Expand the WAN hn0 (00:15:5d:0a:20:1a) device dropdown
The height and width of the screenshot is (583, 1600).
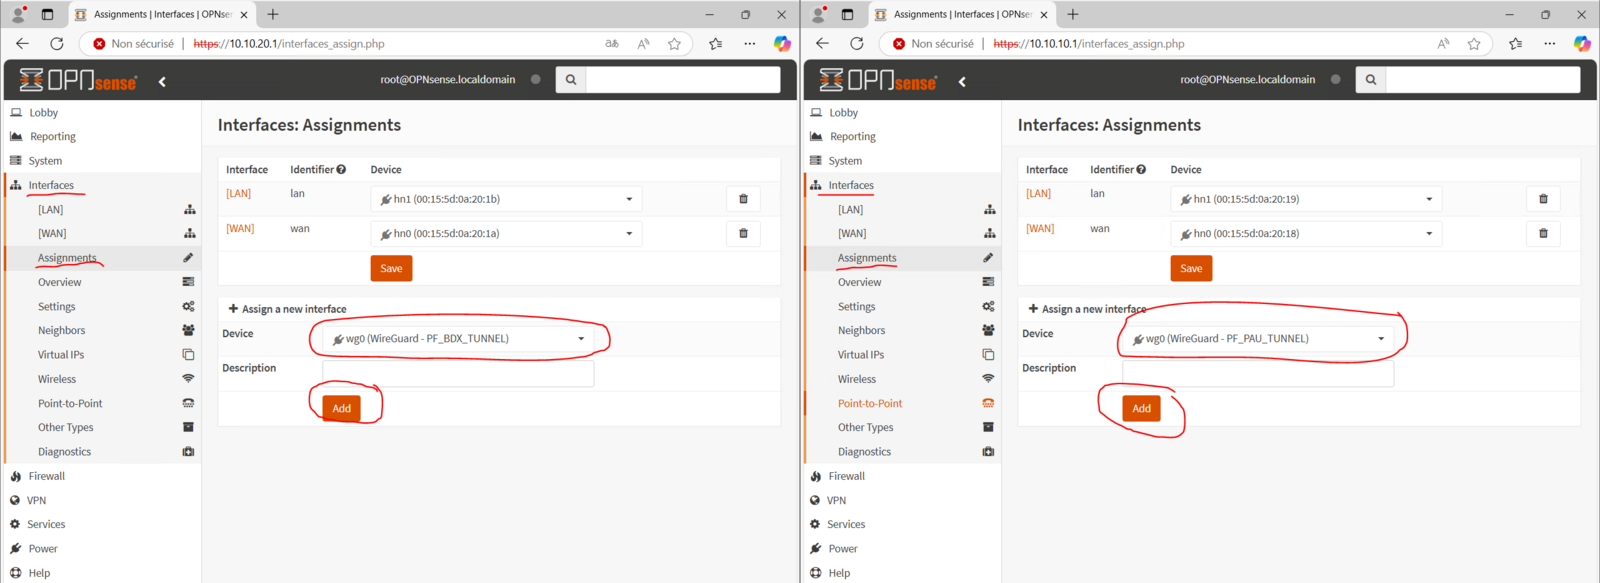pyautogui.click(x=506, y=234)
